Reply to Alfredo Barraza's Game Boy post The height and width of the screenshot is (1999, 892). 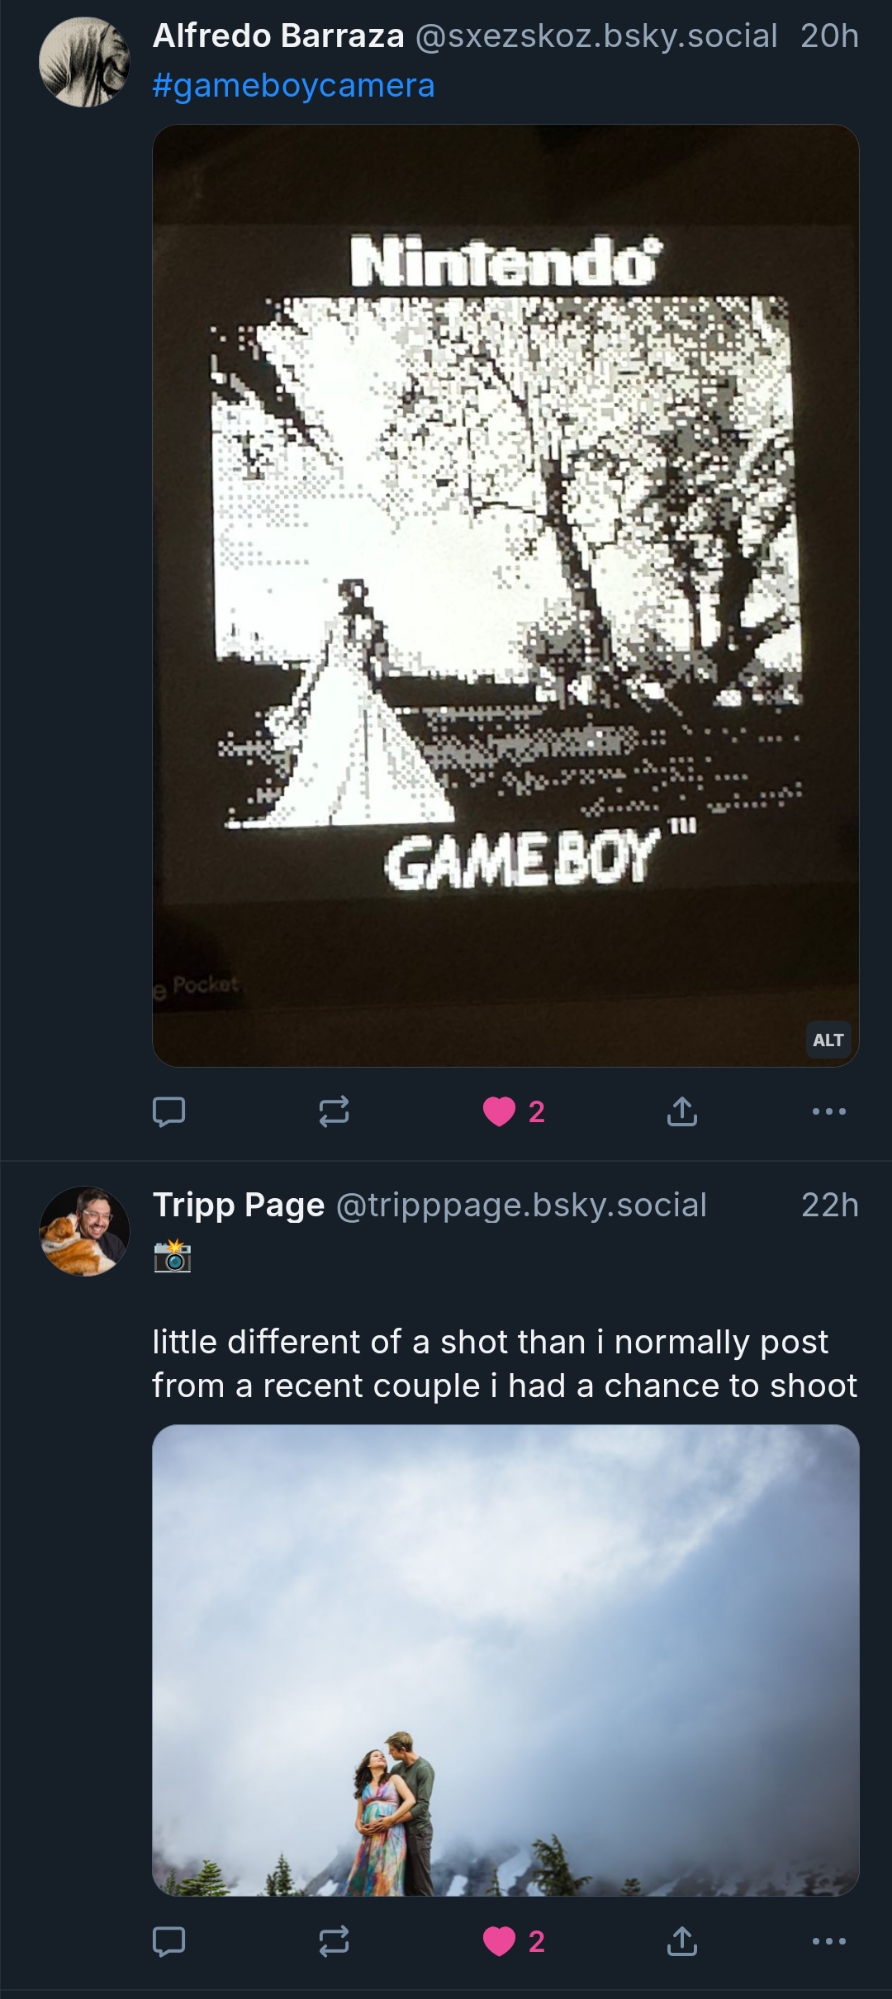tap(169, 1111)
